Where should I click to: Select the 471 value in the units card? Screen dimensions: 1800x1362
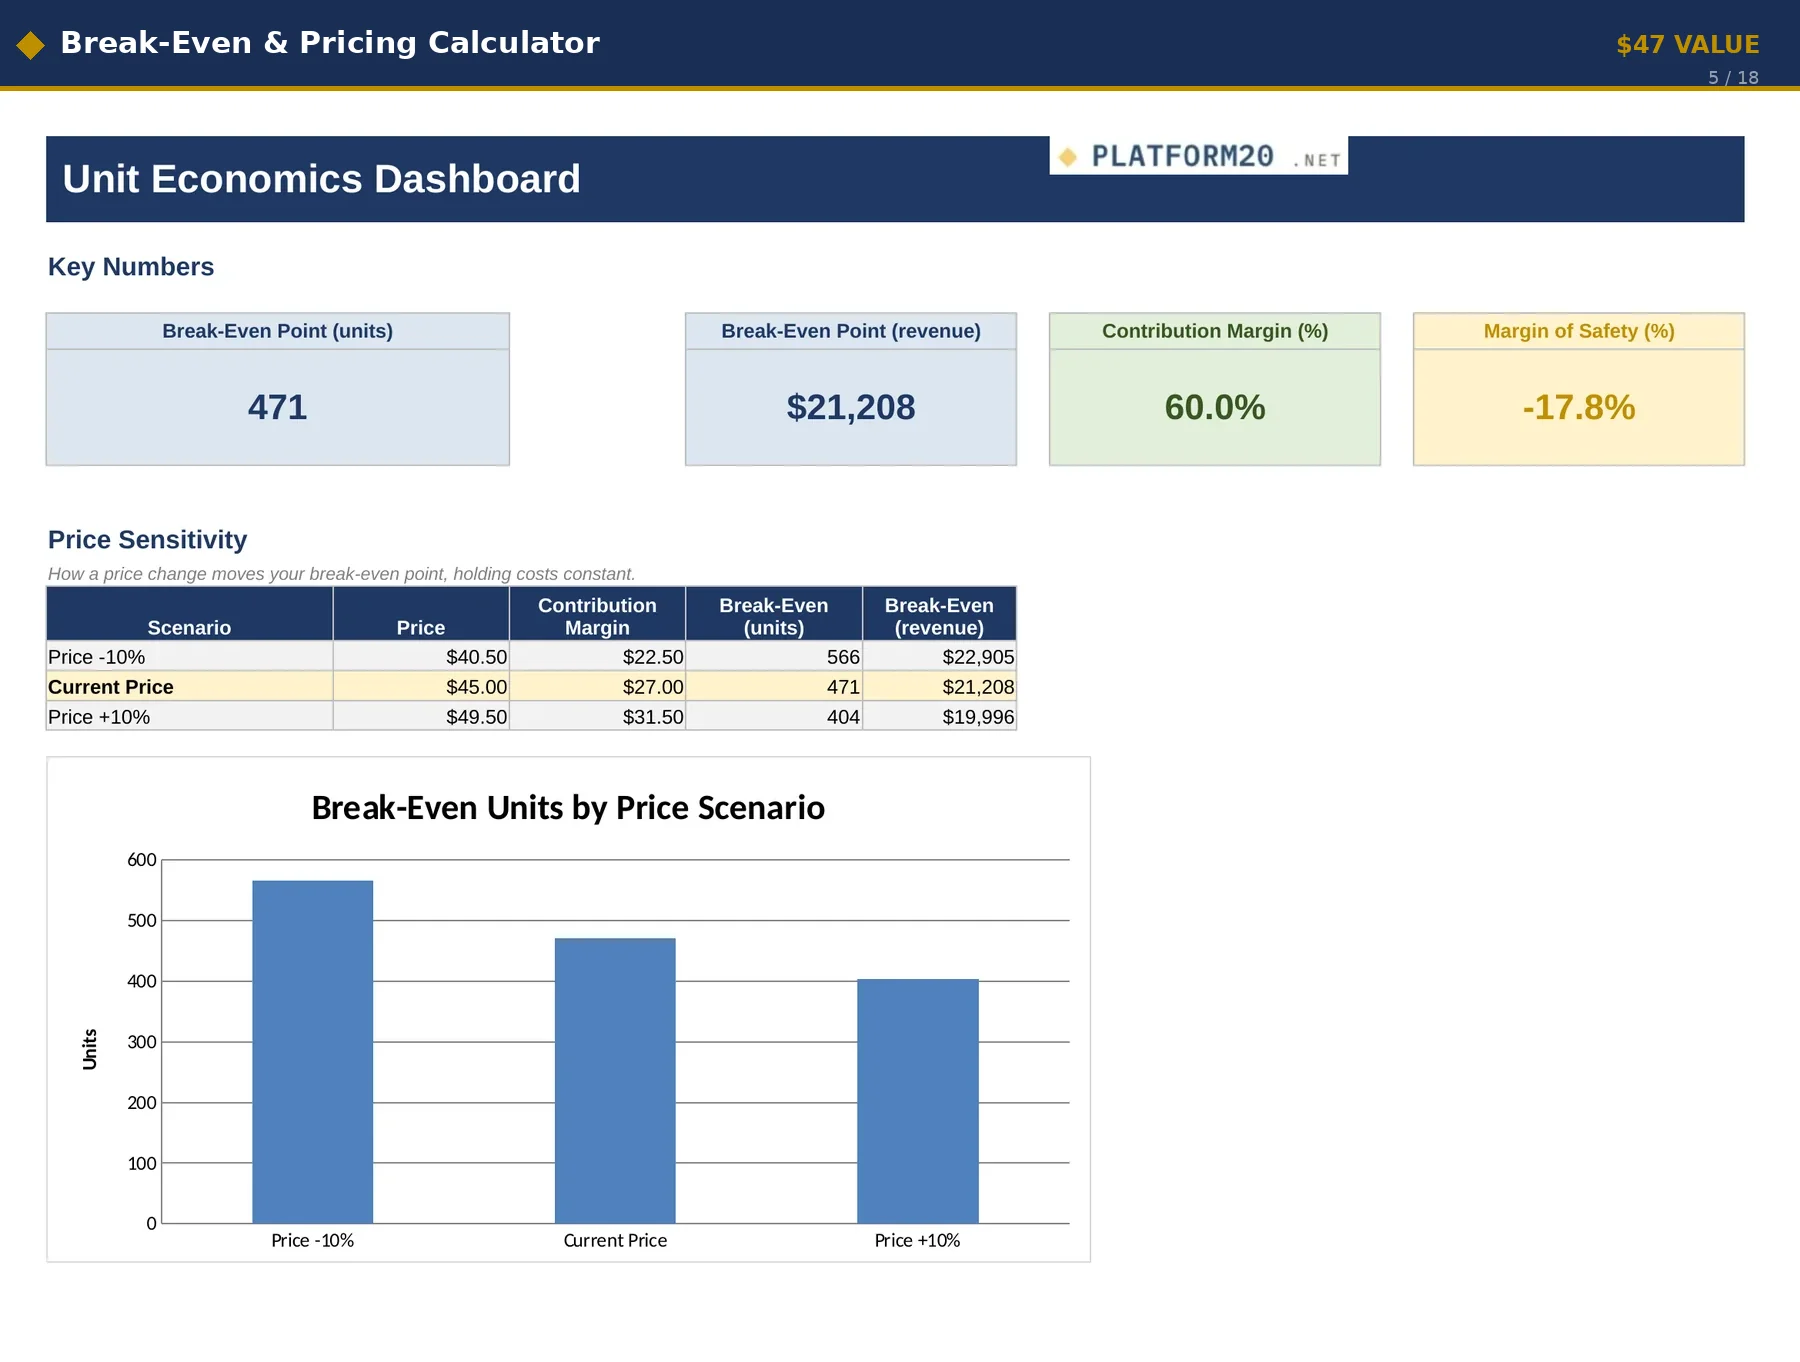[278, 407]
